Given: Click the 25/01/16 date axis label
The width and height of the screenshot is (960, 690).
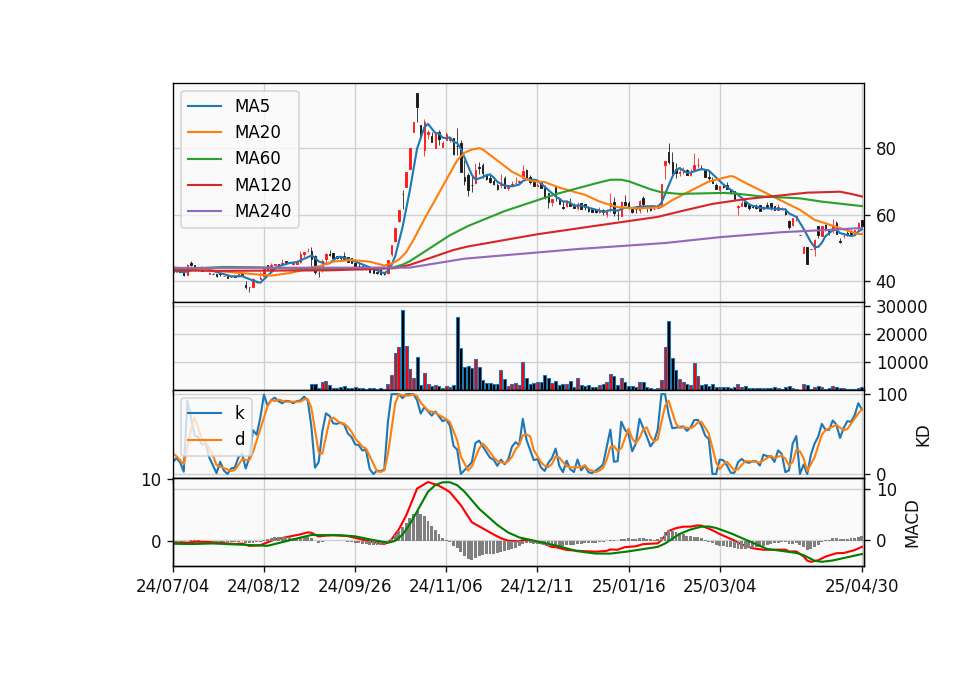Looking at the screenshot, I should pyautogui.click(x=628, y=587).
